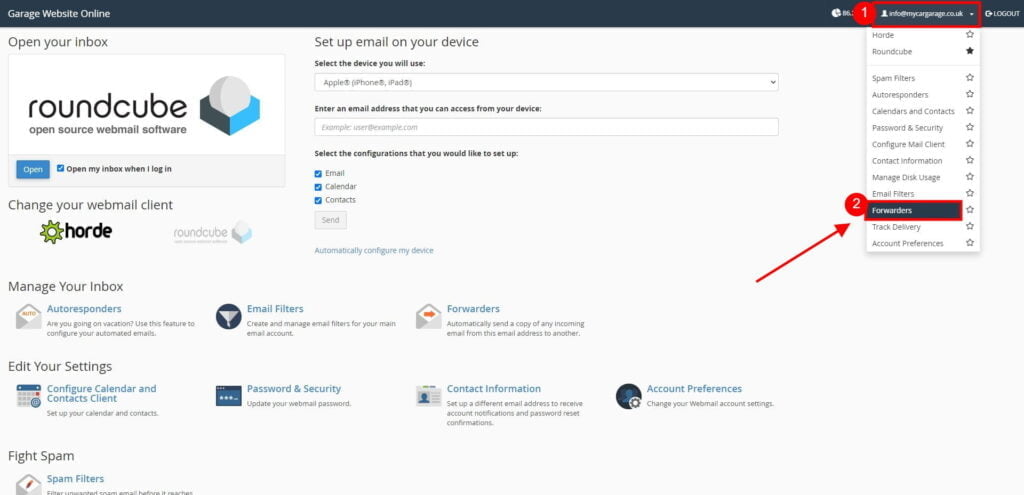Image resolution: width=1024 pixels, height=495 pixels.
Task: Star the Autoresponders menu entry
Action: 970,94
